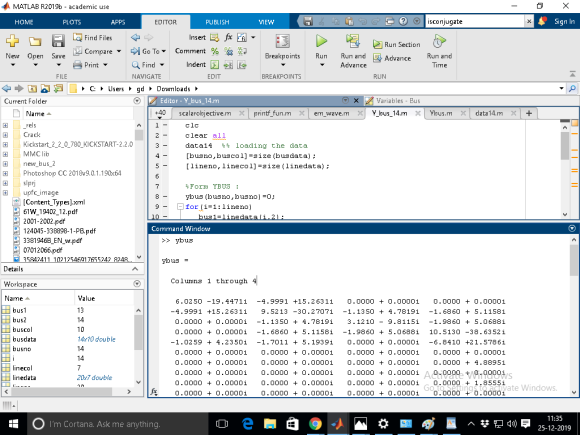The height and width of the screenshot is (435, 580).
Task: Expand the MMC lib folder node
Action: point(6,154)
